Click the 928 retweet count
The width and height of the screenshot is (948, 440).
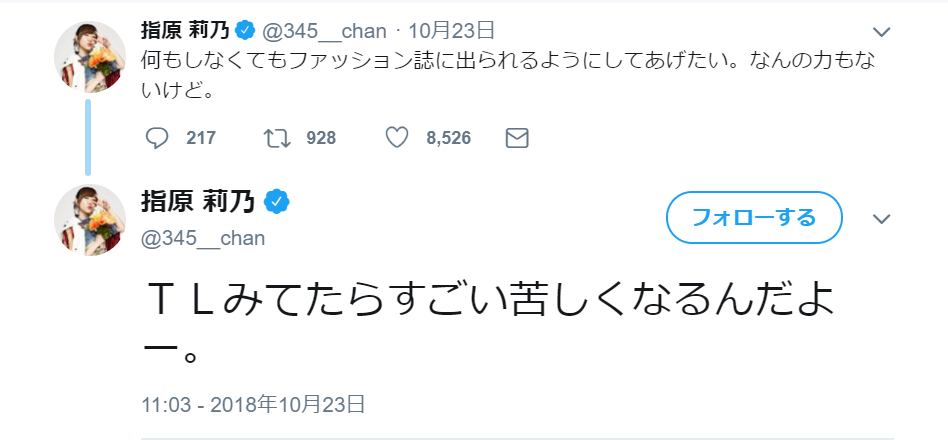[320, 138]
